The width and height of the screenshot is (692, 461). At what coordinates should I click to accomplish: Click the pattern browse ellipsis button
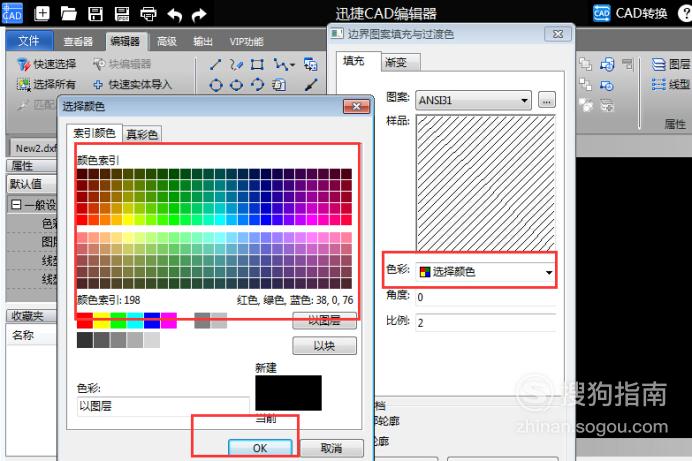point(547,101)
